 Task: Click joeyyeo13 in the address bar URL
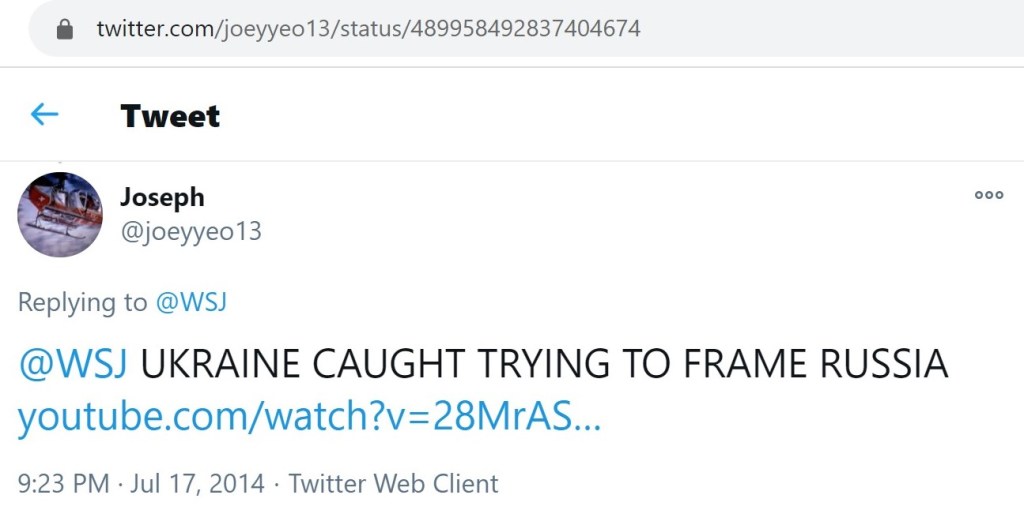tap(267, 29)
